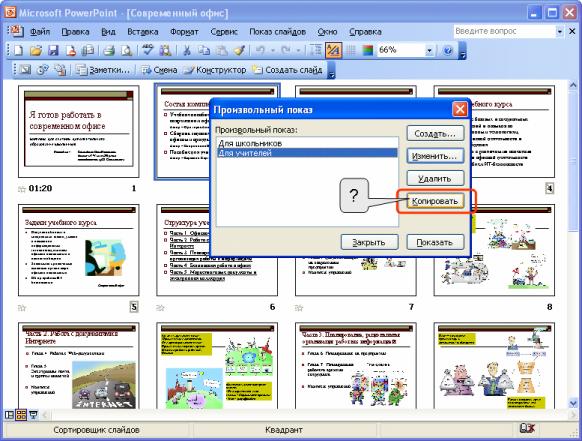
Task: Open the Файл menu
Action: click(x=40, y=32)
